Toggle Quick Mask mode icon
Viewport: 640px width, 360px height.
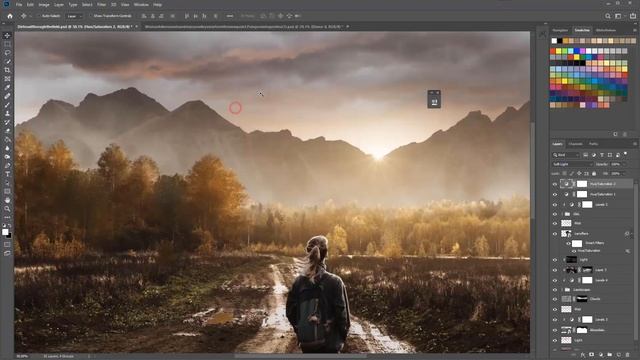7,244
